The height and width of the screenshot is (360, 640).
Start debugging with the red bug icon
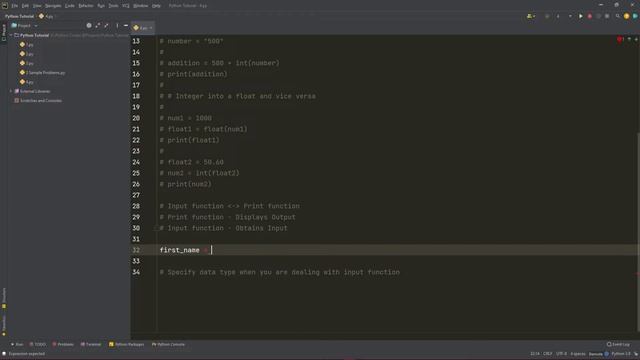[x=589, y=16]
